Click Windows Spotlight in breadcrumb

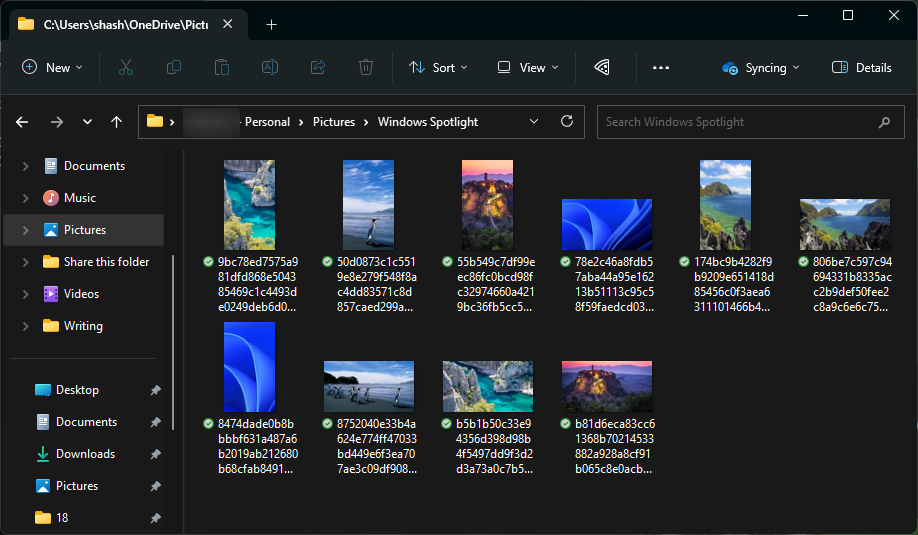pos(428,122)
